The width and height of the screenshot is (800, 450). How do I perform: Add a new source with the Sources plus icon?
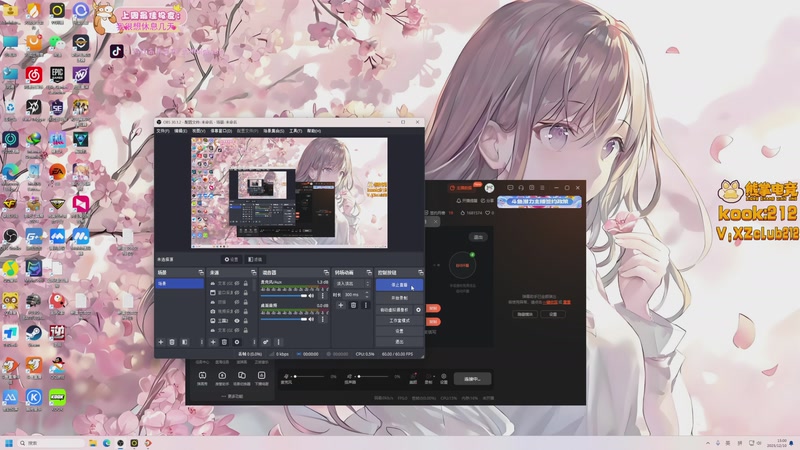pyautogui.click(x=213, y=342)
